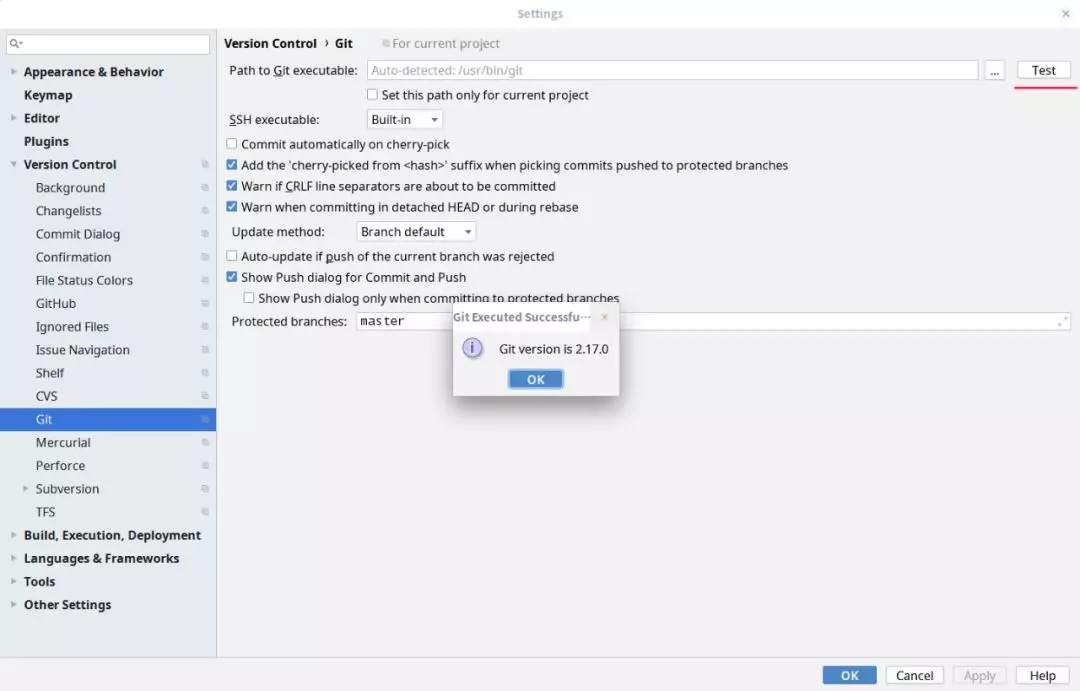Open the SSH executable Built-in dropdown

click(405, 120)
